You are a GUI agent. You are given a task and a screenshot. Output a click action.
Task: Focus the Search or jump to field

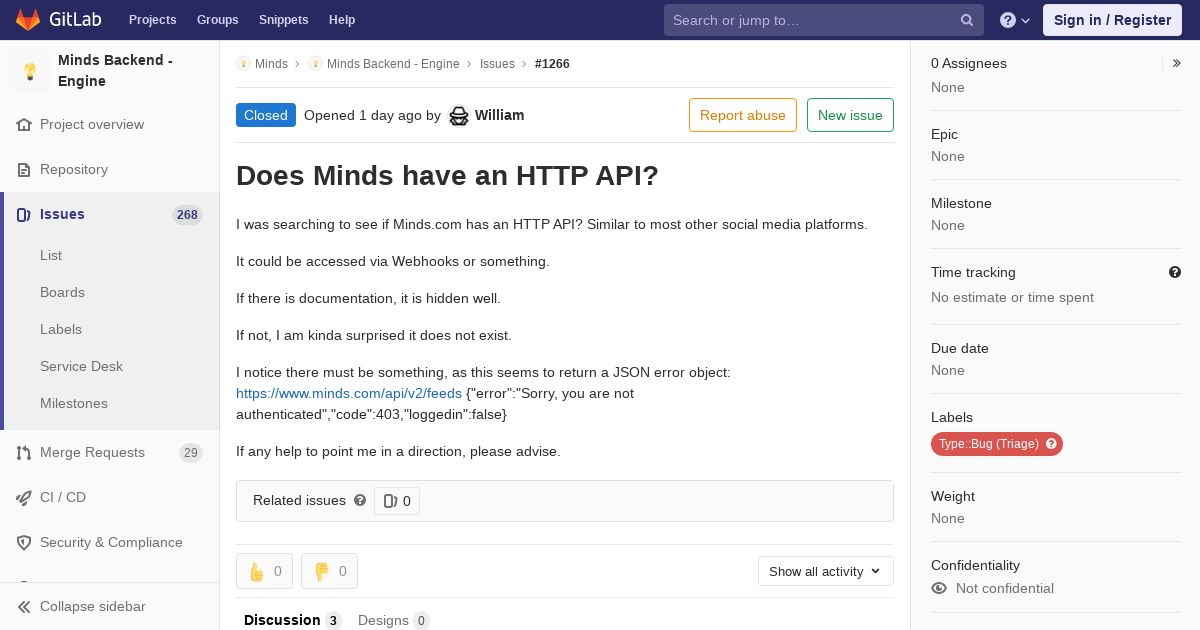(x=812, y=20)
